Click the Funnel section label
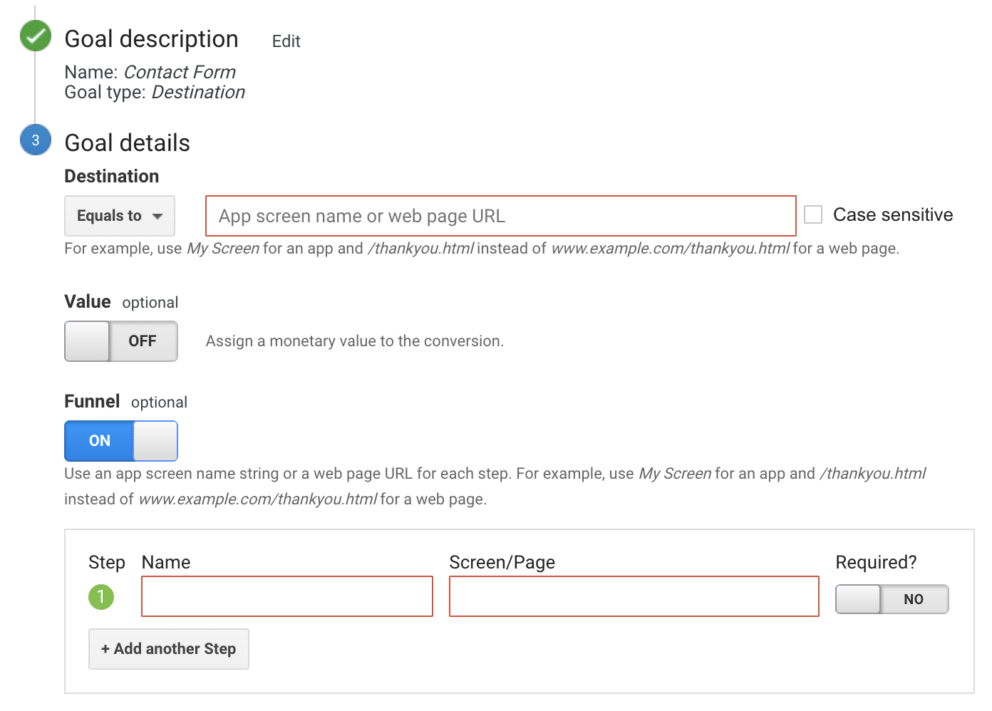Screen dimensions: 992x711 click(x=92, y=401)
